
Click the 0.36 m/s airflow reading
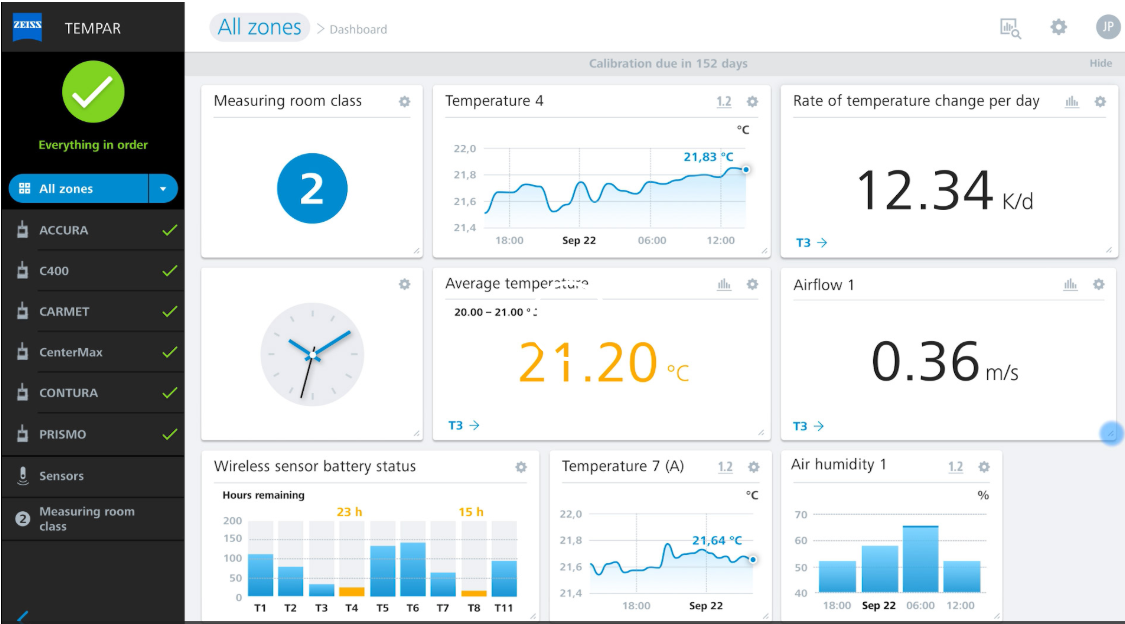point(945,361)
